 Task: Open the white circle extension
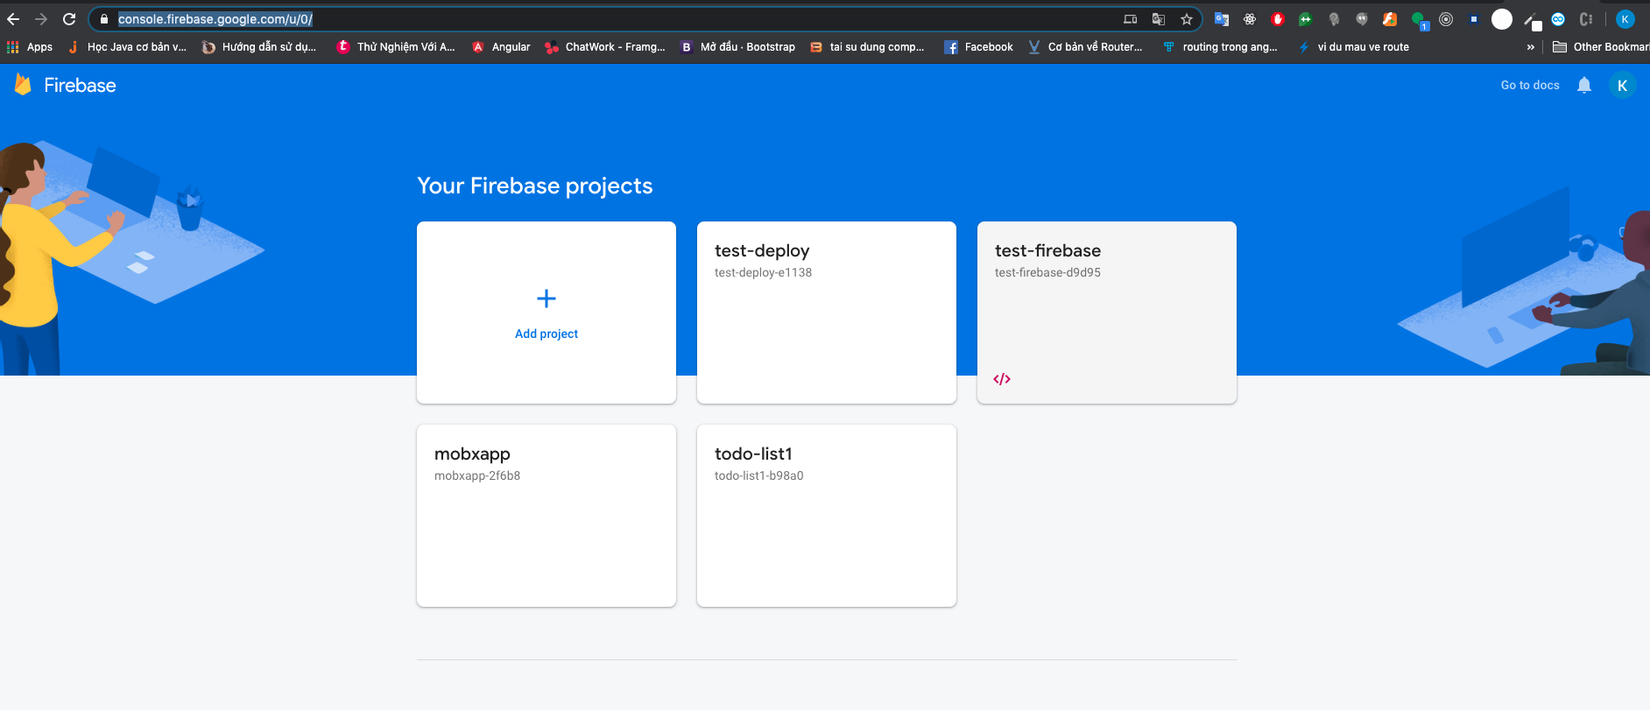tap(1502, 19)
